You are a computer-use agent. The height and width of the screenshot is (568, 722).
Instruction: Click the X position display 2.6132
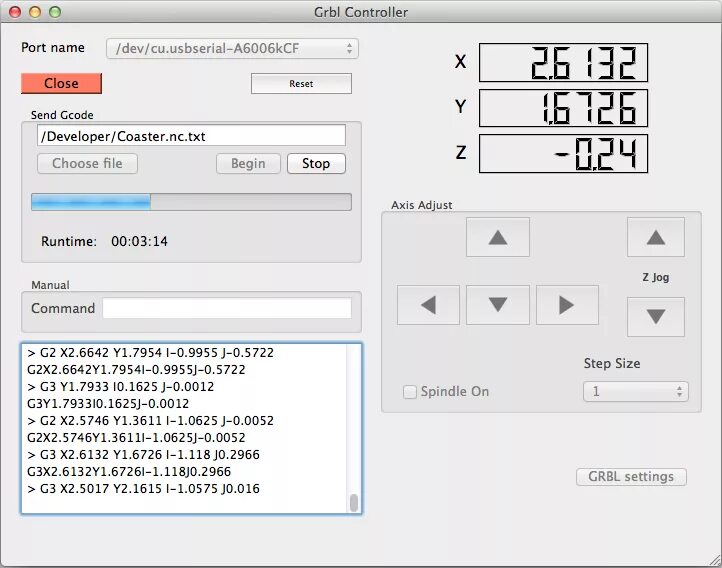[563, 63]
